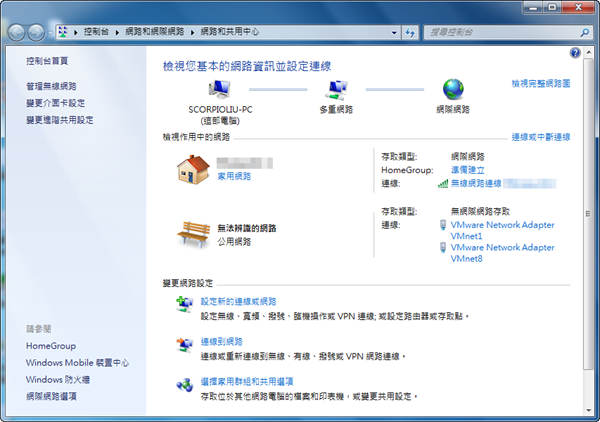Click 公用網路 network type text
This screenshot has height=422, width=600.
click(x=234, y=242)
